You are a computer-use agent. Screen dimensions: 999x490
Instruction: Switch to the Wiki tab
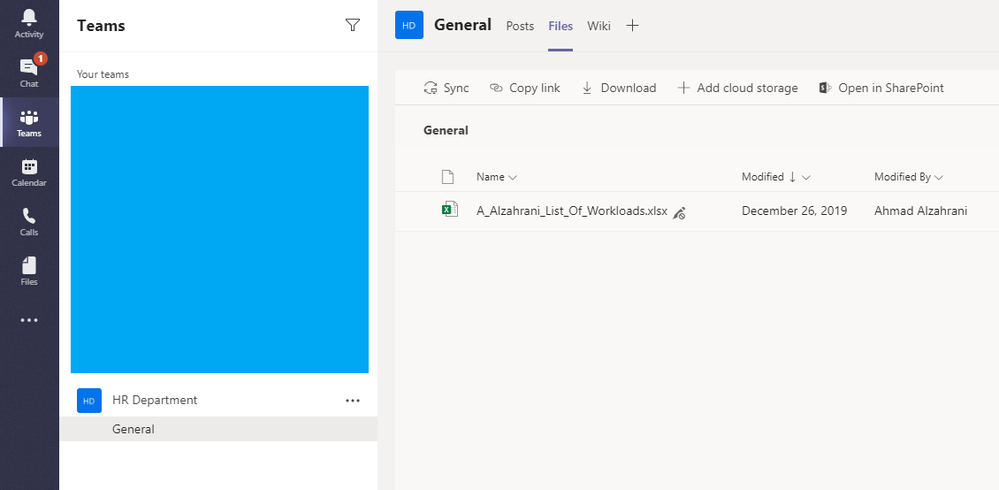(x=599, y=26)
